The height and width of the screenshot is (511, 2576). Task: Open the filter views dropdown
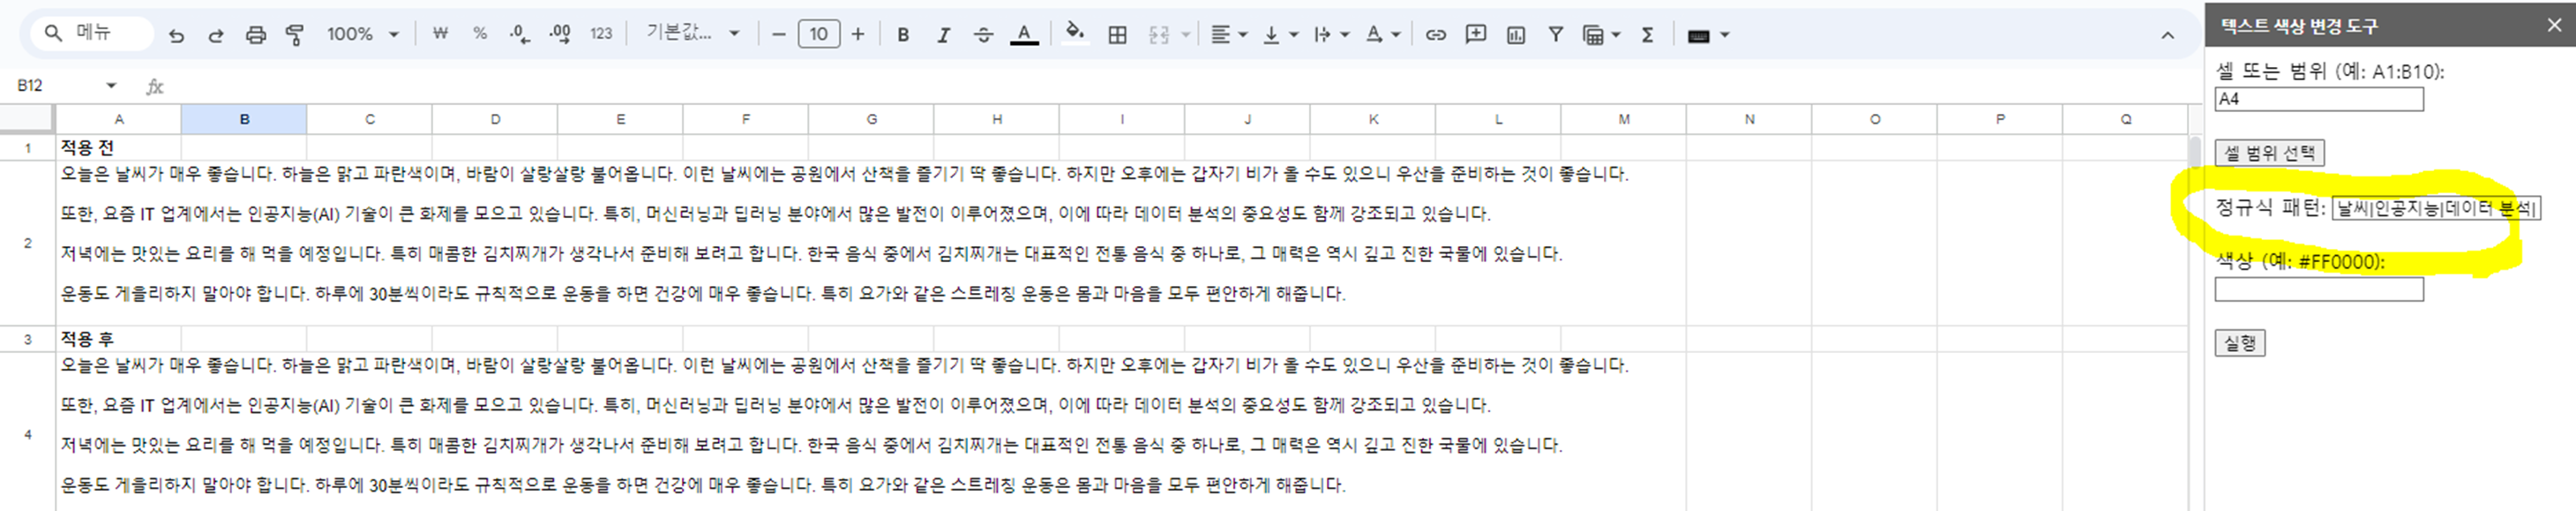(1601, 35)
